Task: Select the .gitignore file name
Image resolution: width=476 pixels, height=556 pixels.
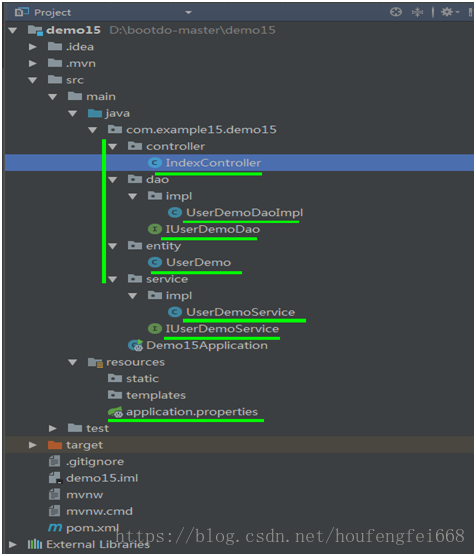Action: pos(95,462)
